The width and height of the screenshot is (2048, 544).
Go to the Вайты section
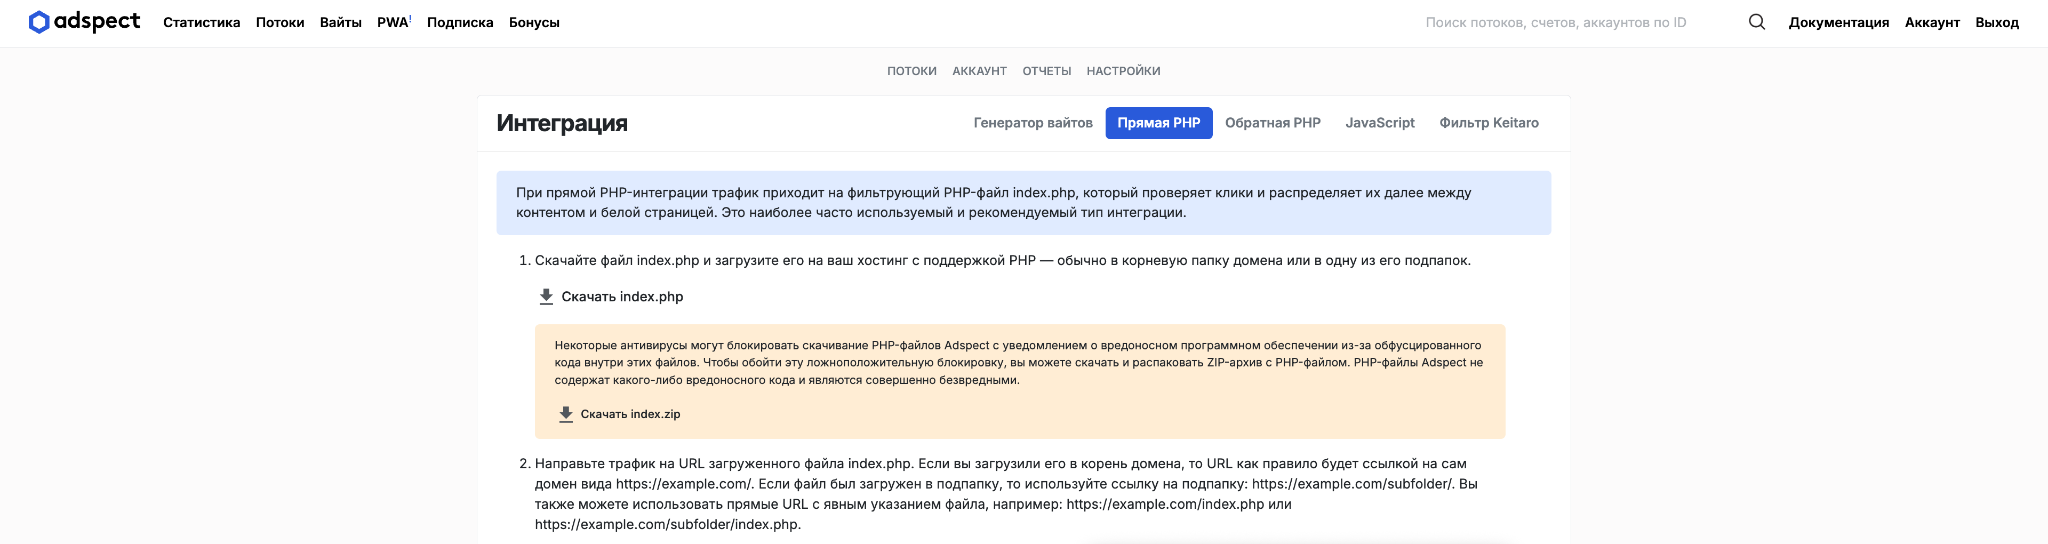[x=341, y=22]
